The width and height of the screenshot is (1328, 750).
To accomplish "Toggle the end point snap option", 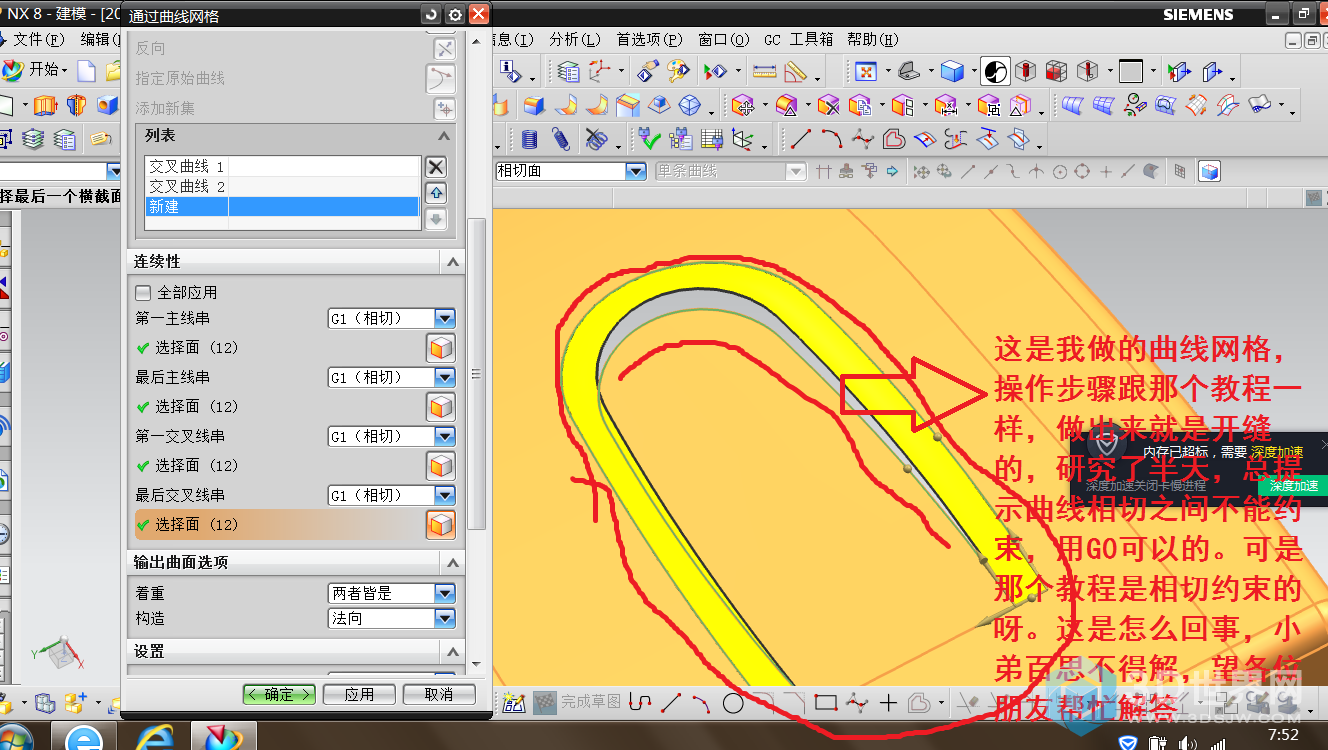I will coord(968,171).
